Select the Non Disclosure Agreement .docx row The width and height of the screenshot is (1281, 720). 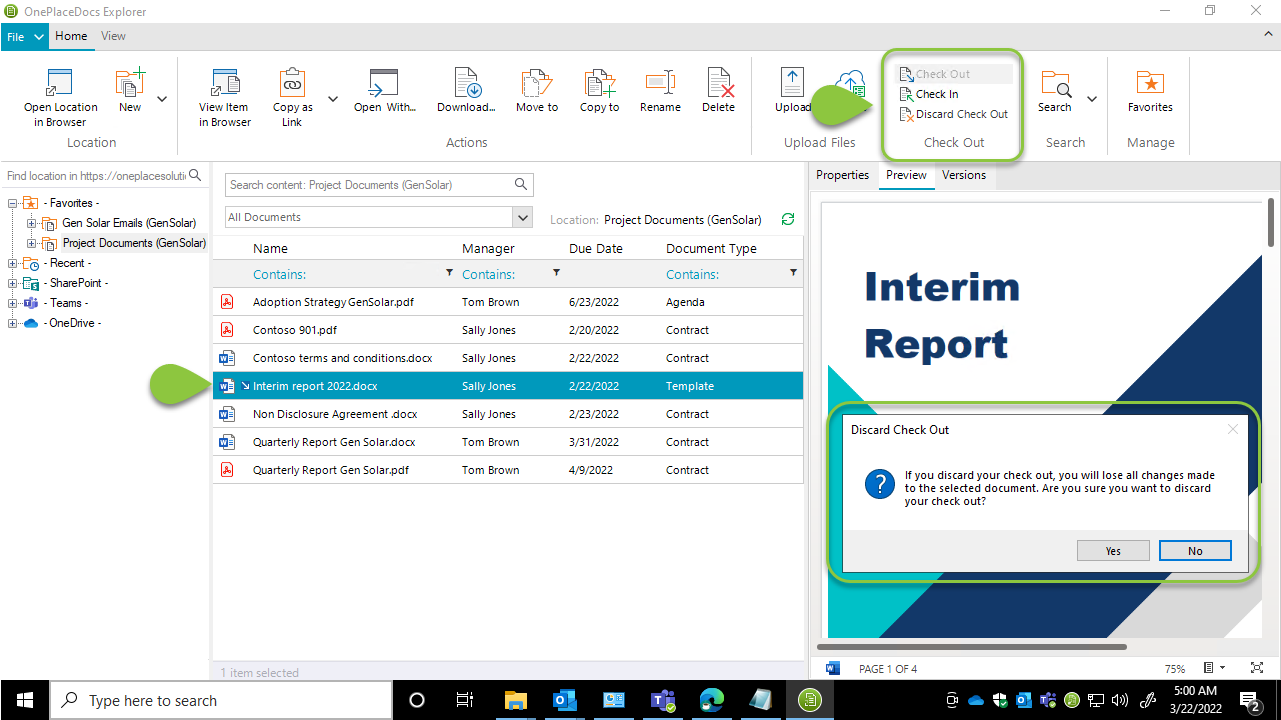click(508, 414)
